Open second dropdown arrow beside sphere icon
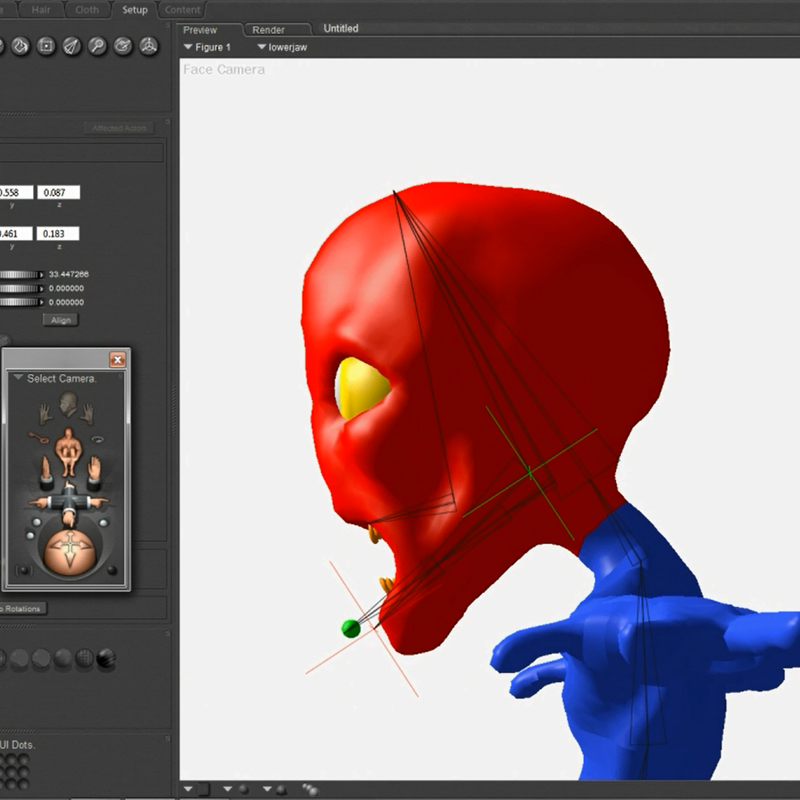 click(x=267, y=789)
